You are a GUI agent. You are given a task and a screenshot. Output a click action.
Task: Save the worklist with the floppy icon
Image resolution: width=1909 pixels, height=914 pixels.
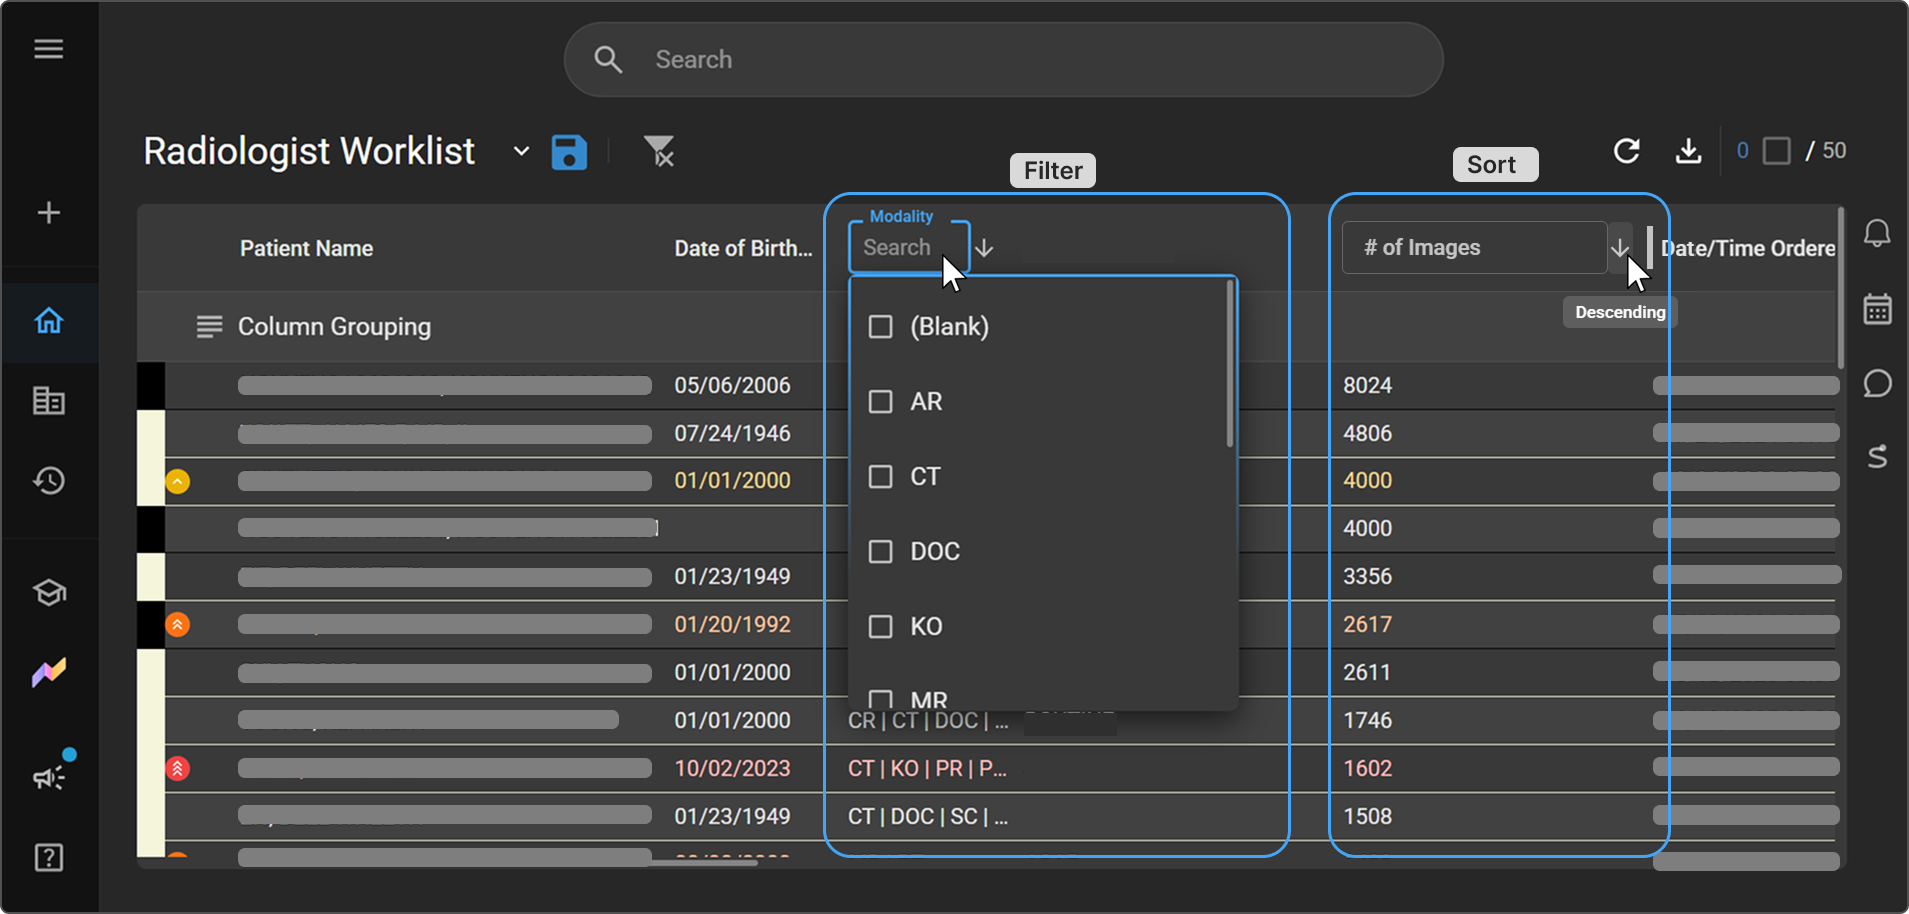(x=569, y=152)
